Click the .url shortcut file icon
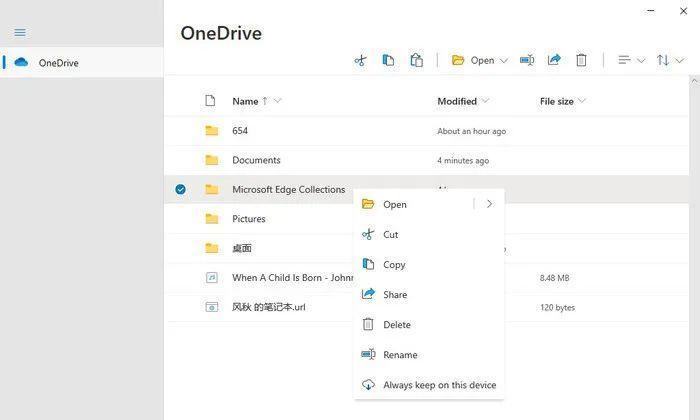 pyautogui.click(x=212, y=307)
